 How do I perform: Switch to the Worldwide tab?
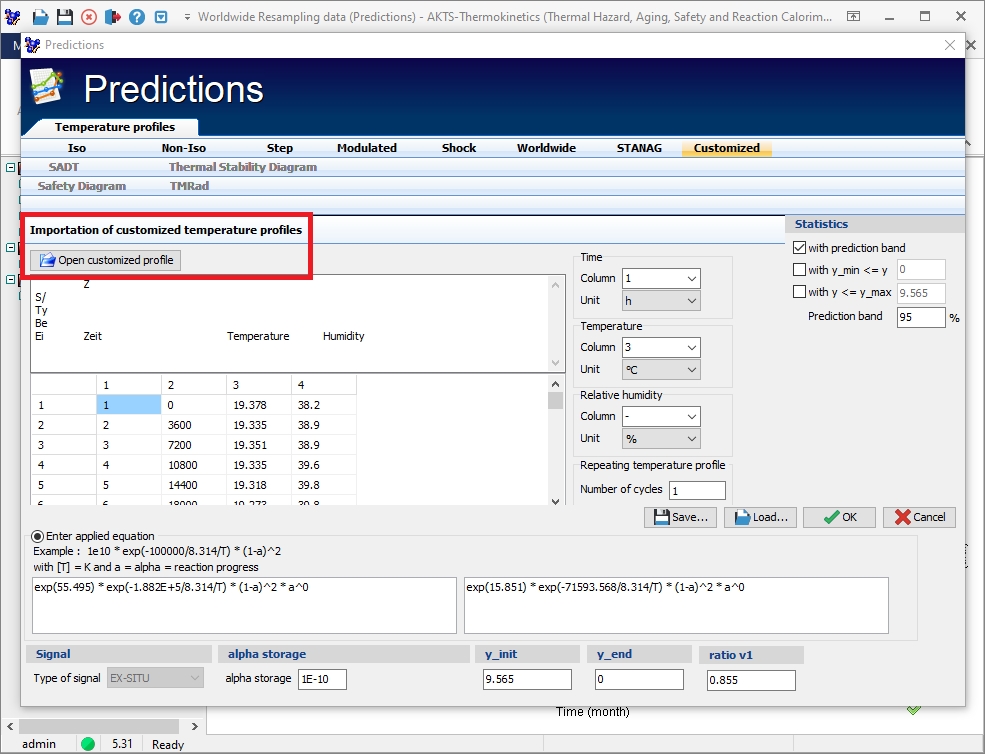[x=545, y=147]
